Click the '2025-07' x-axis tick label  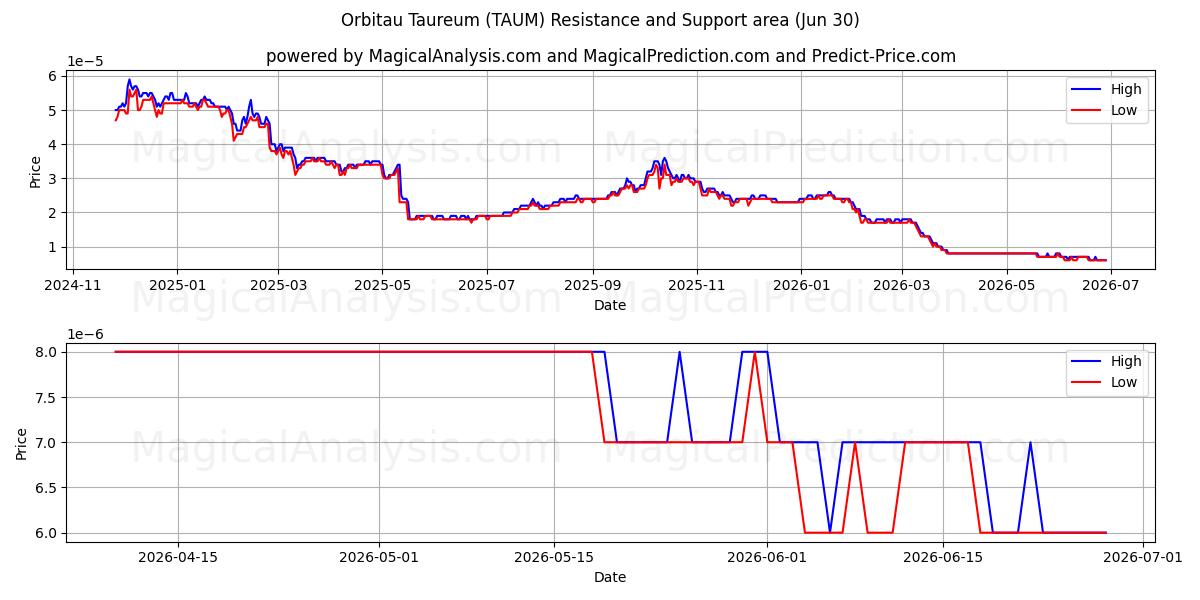(487, 286)
